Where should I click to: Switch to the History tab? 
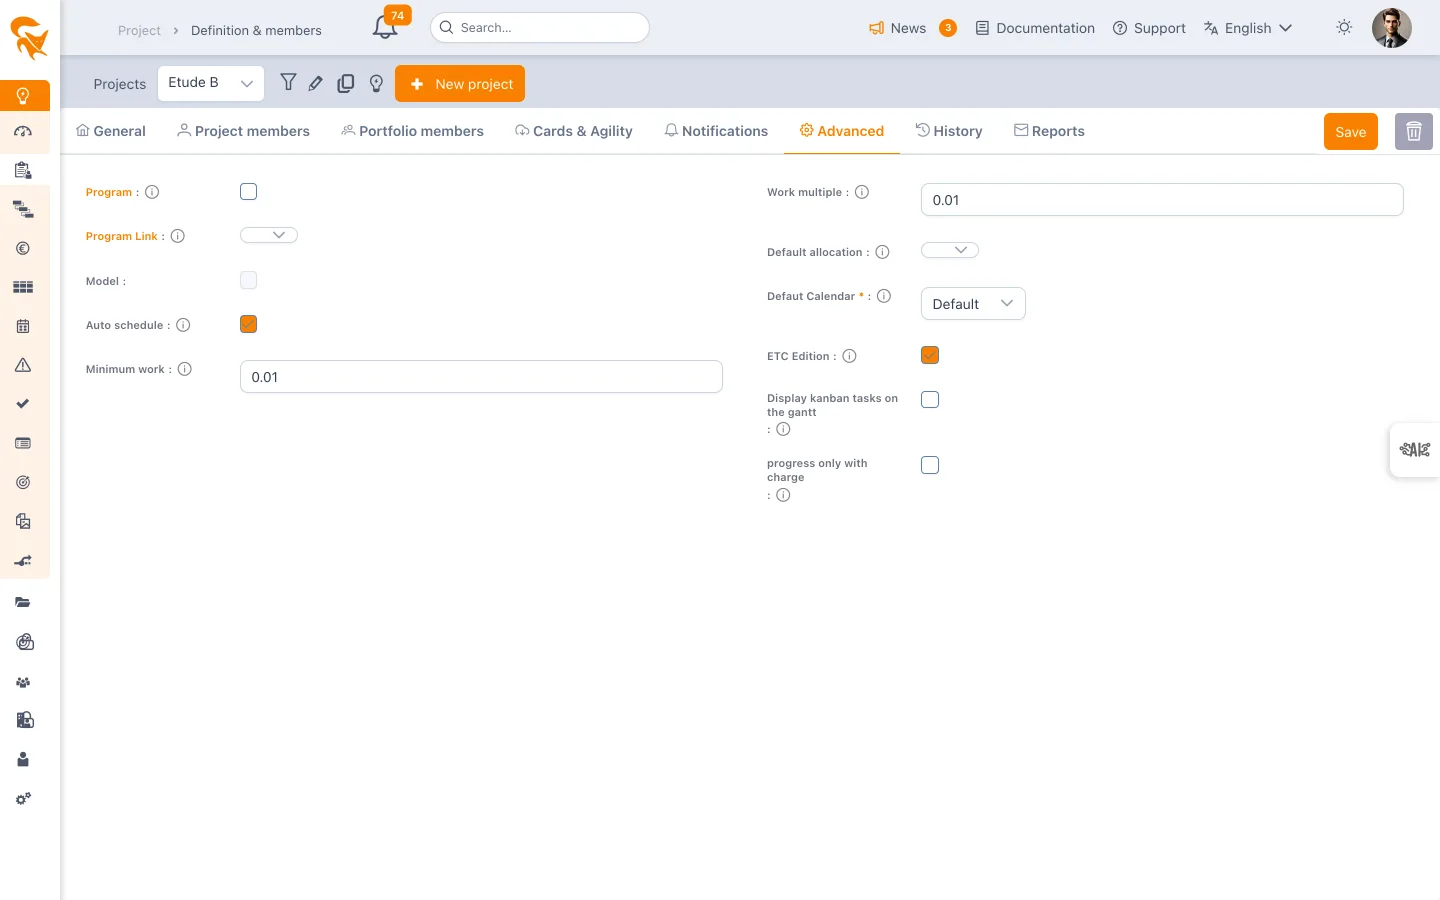tap(949, 131)
